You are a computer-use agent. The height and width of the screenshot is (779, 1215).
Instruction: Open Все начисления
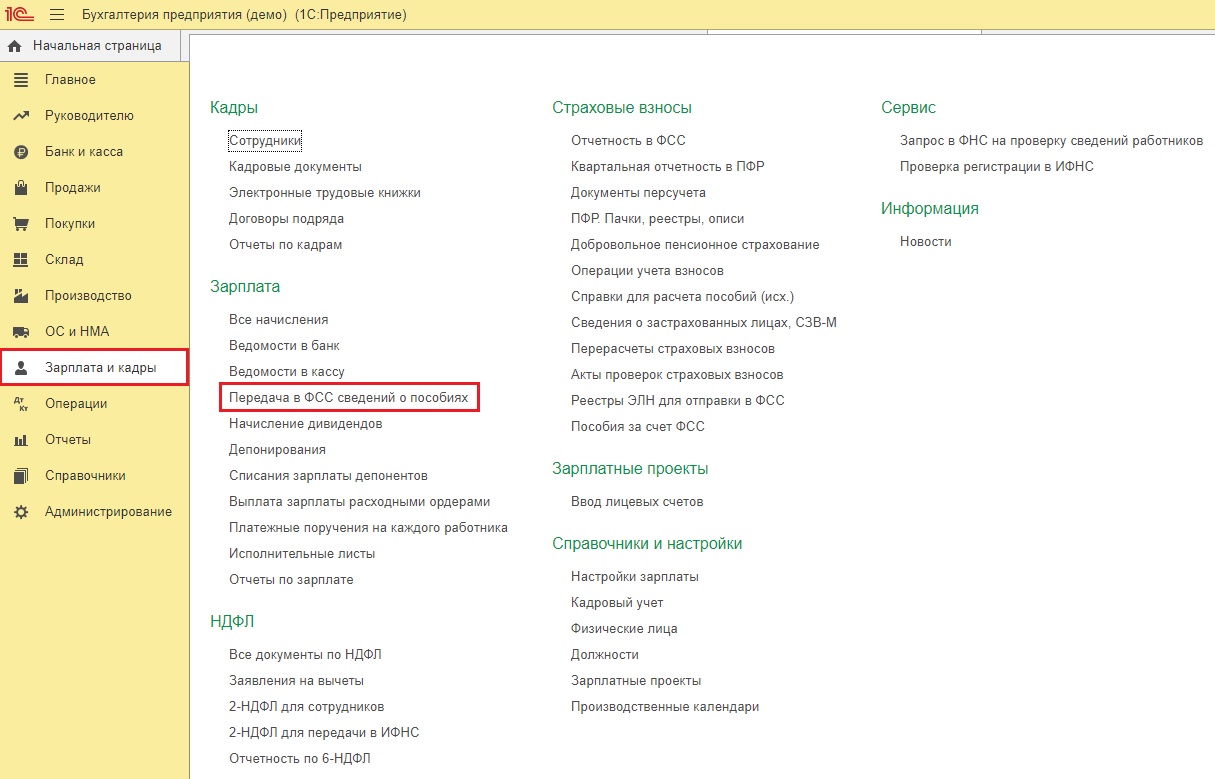[x=278, y=320]
